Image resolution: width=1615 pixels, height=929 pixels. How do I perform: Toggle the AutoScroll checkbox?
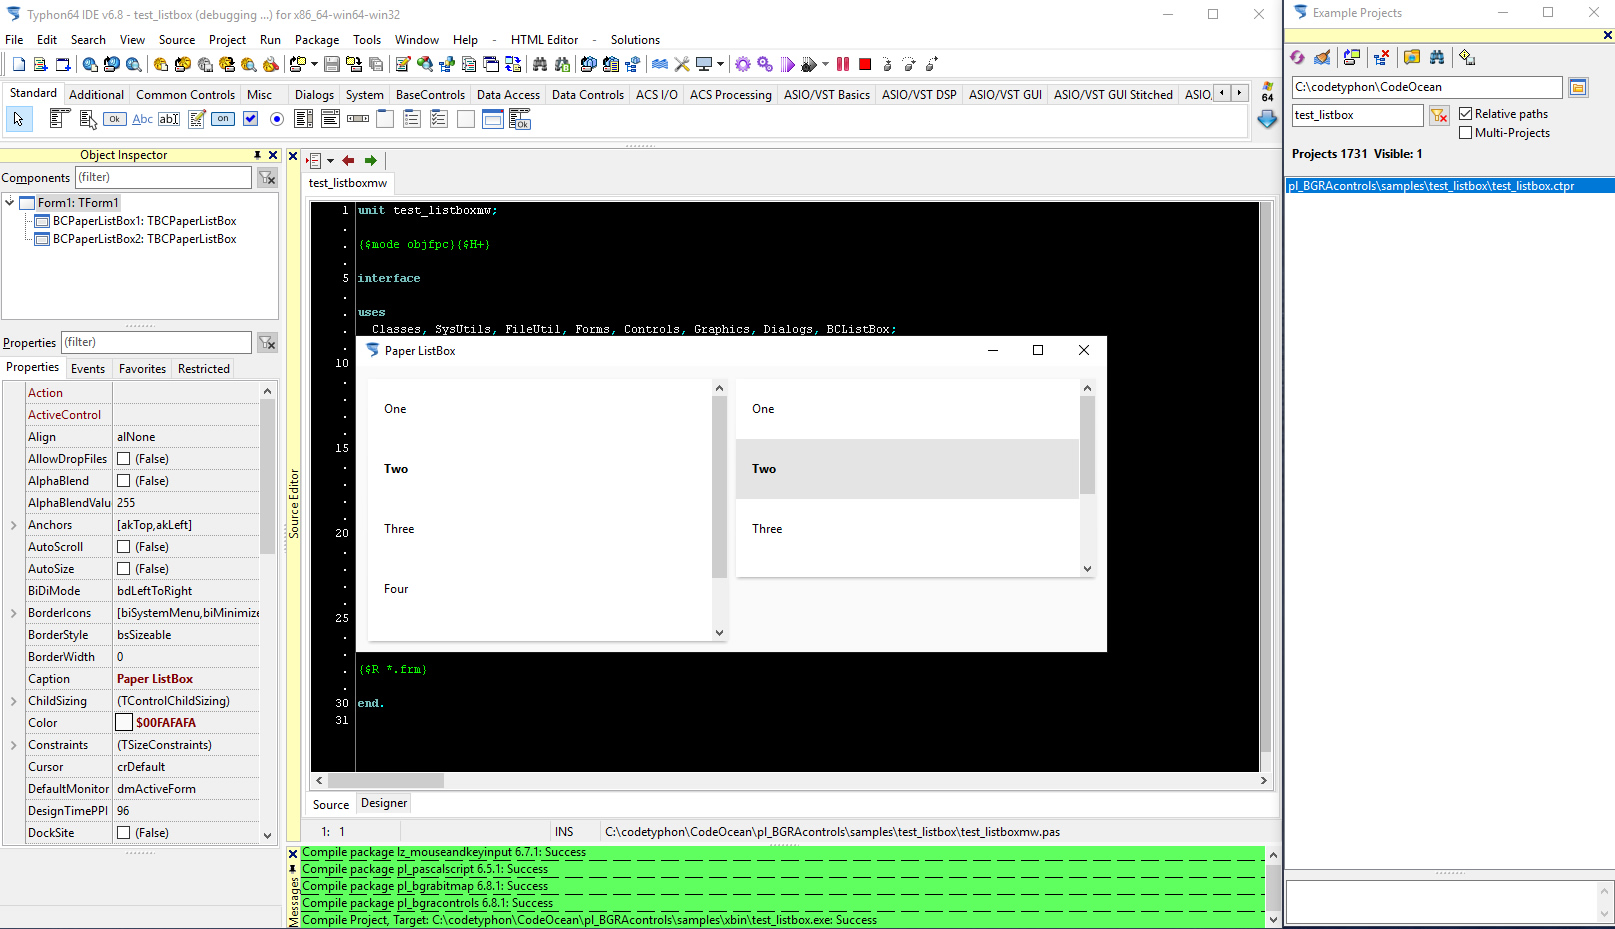(124, 547)
